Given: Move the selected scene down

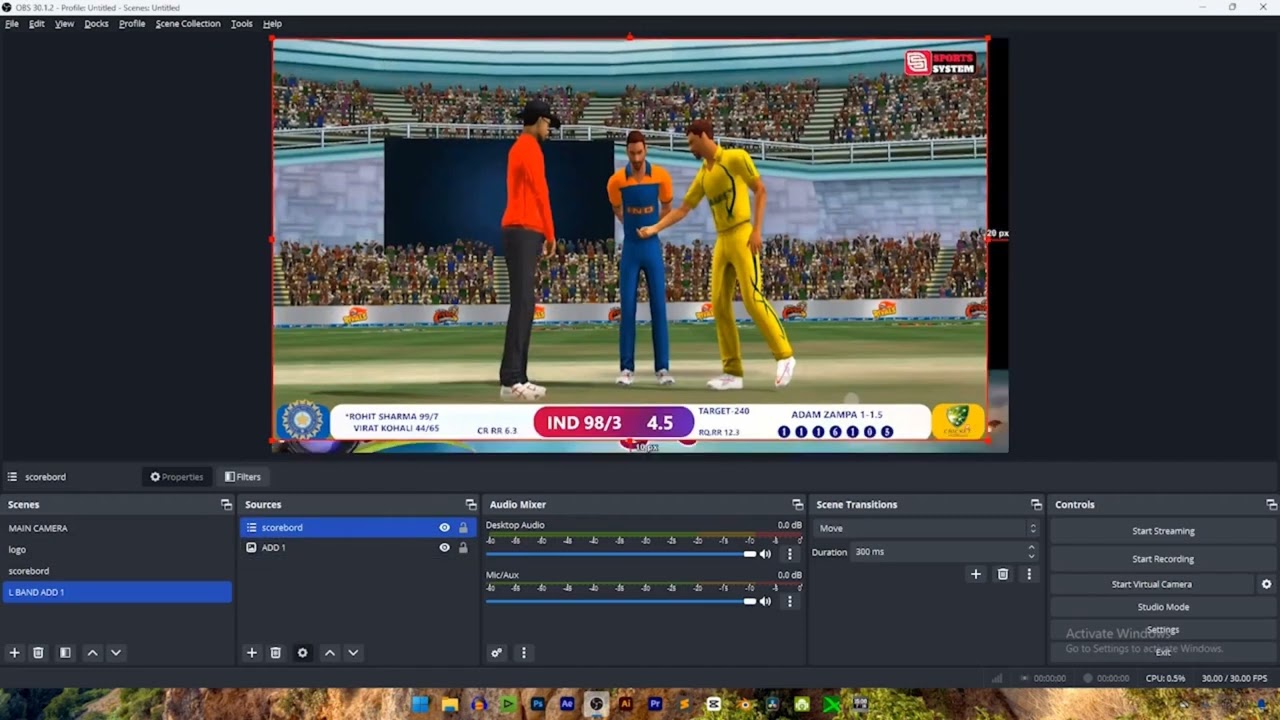Looking at the screenshot, I should (x=116, y=653).
